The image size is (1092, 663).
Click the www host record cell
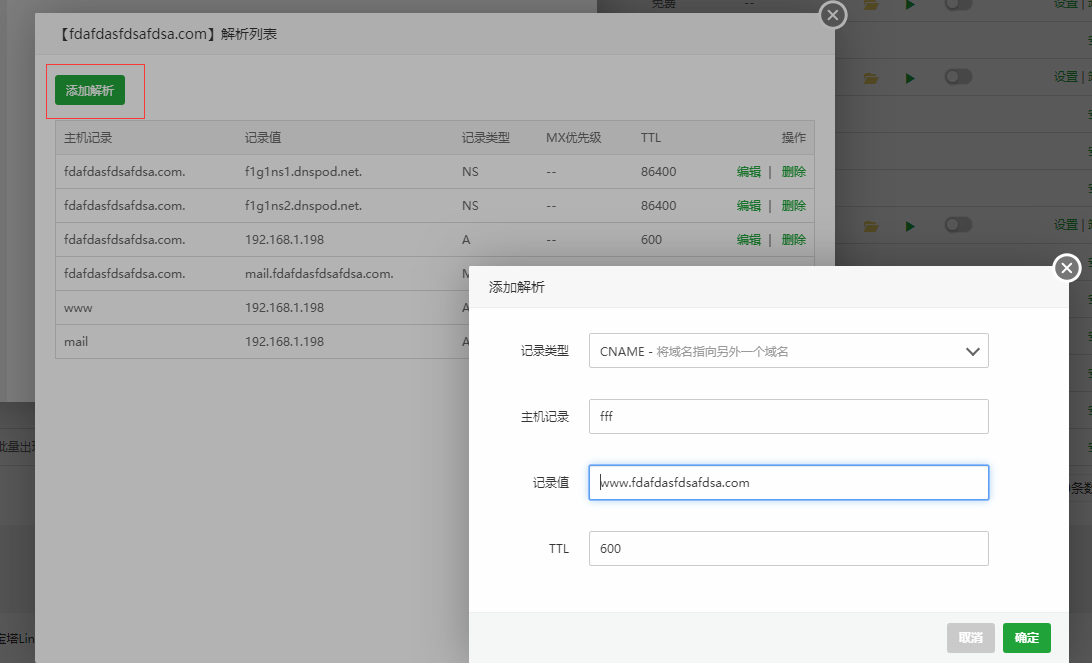tap(78, 308)
